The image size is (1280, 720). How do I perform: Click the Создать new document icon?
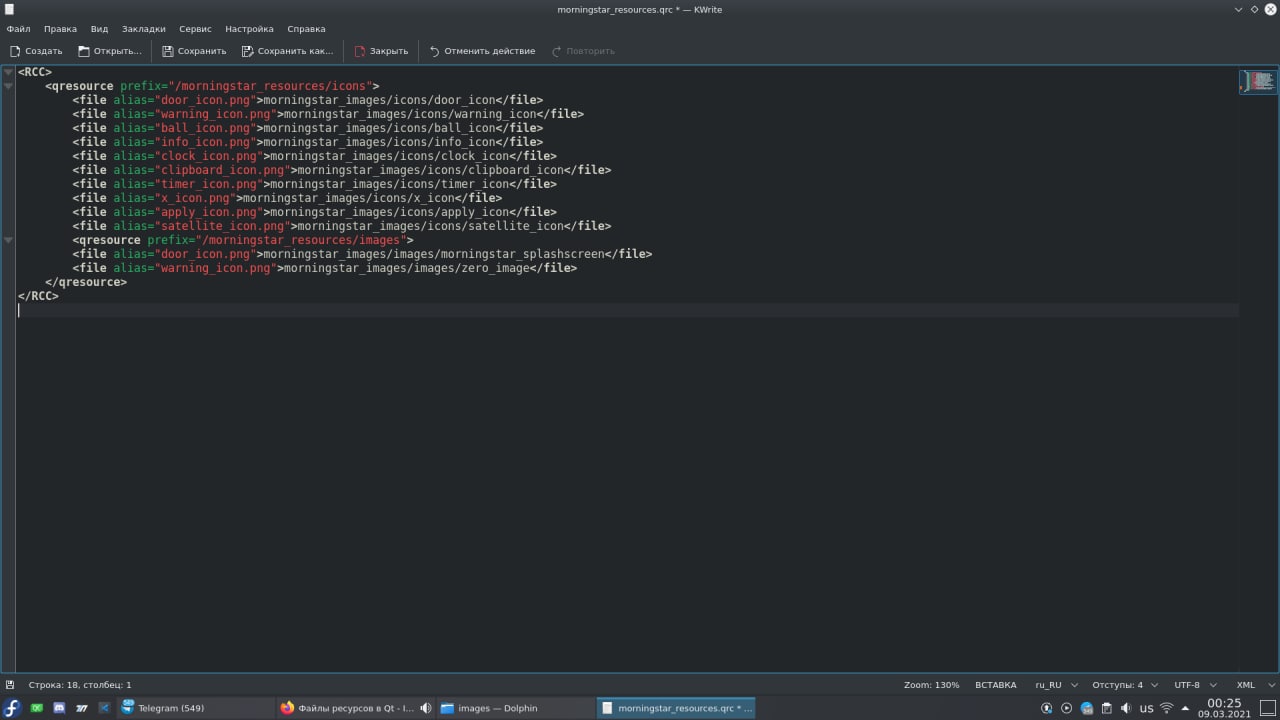click(x=15, y=51)
